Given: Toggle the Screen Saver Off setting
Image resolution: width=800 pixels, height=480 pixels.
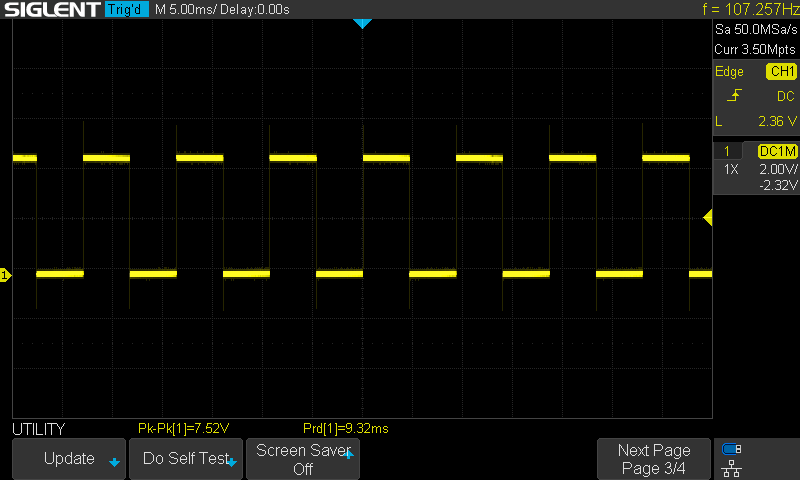Looking at the screenshot, I should point(303,459).
